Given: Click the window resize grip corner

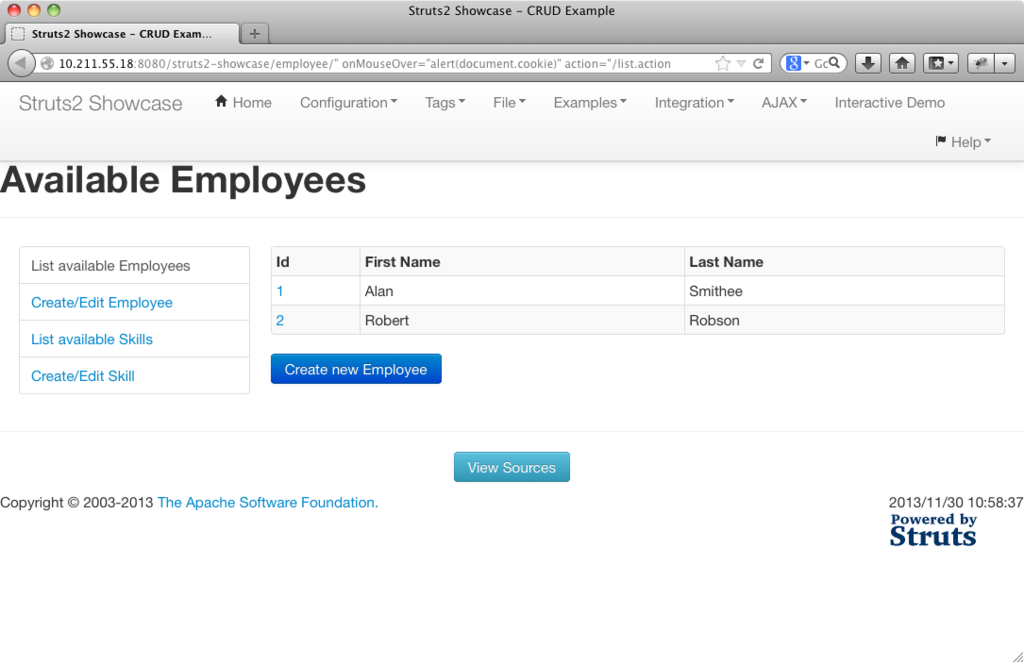Looking at the screenshot, I should pyautogui.click(x=1017, y=656).
